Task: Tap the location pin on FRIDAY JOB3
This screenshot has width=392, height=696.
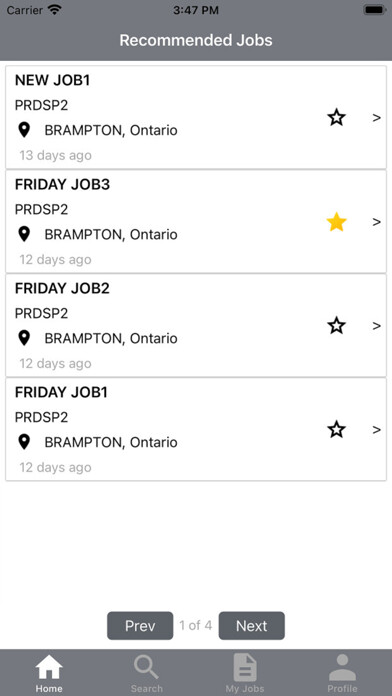Action: pyautogui.click(x=24, y=234)
